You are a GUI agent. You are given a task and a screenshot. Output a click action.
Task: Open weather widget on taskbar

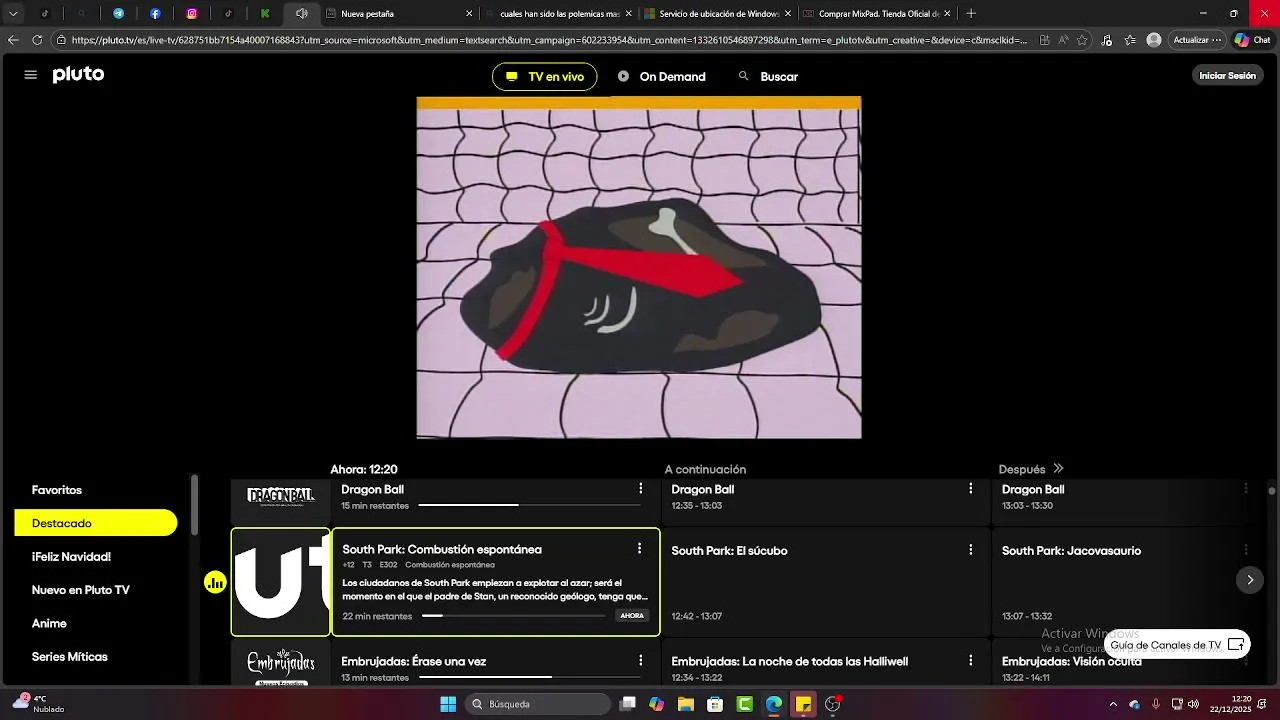[x=38, y=704]
